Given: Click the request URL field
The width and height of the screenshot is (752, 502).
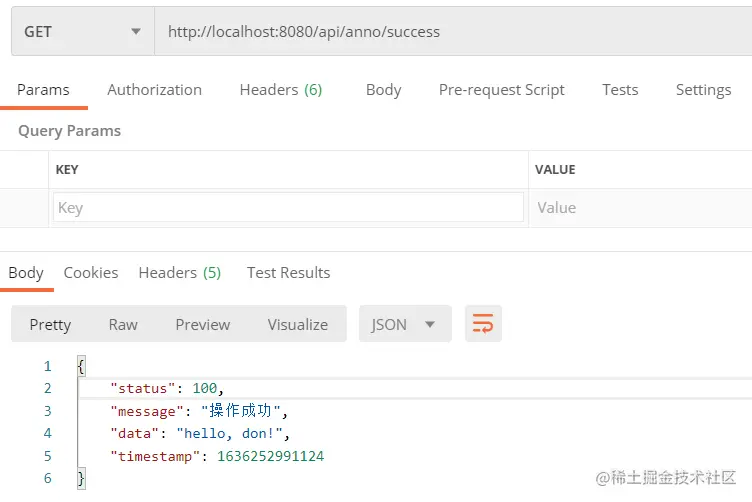Looking at the screenshot, I should [x=453, y=32].
